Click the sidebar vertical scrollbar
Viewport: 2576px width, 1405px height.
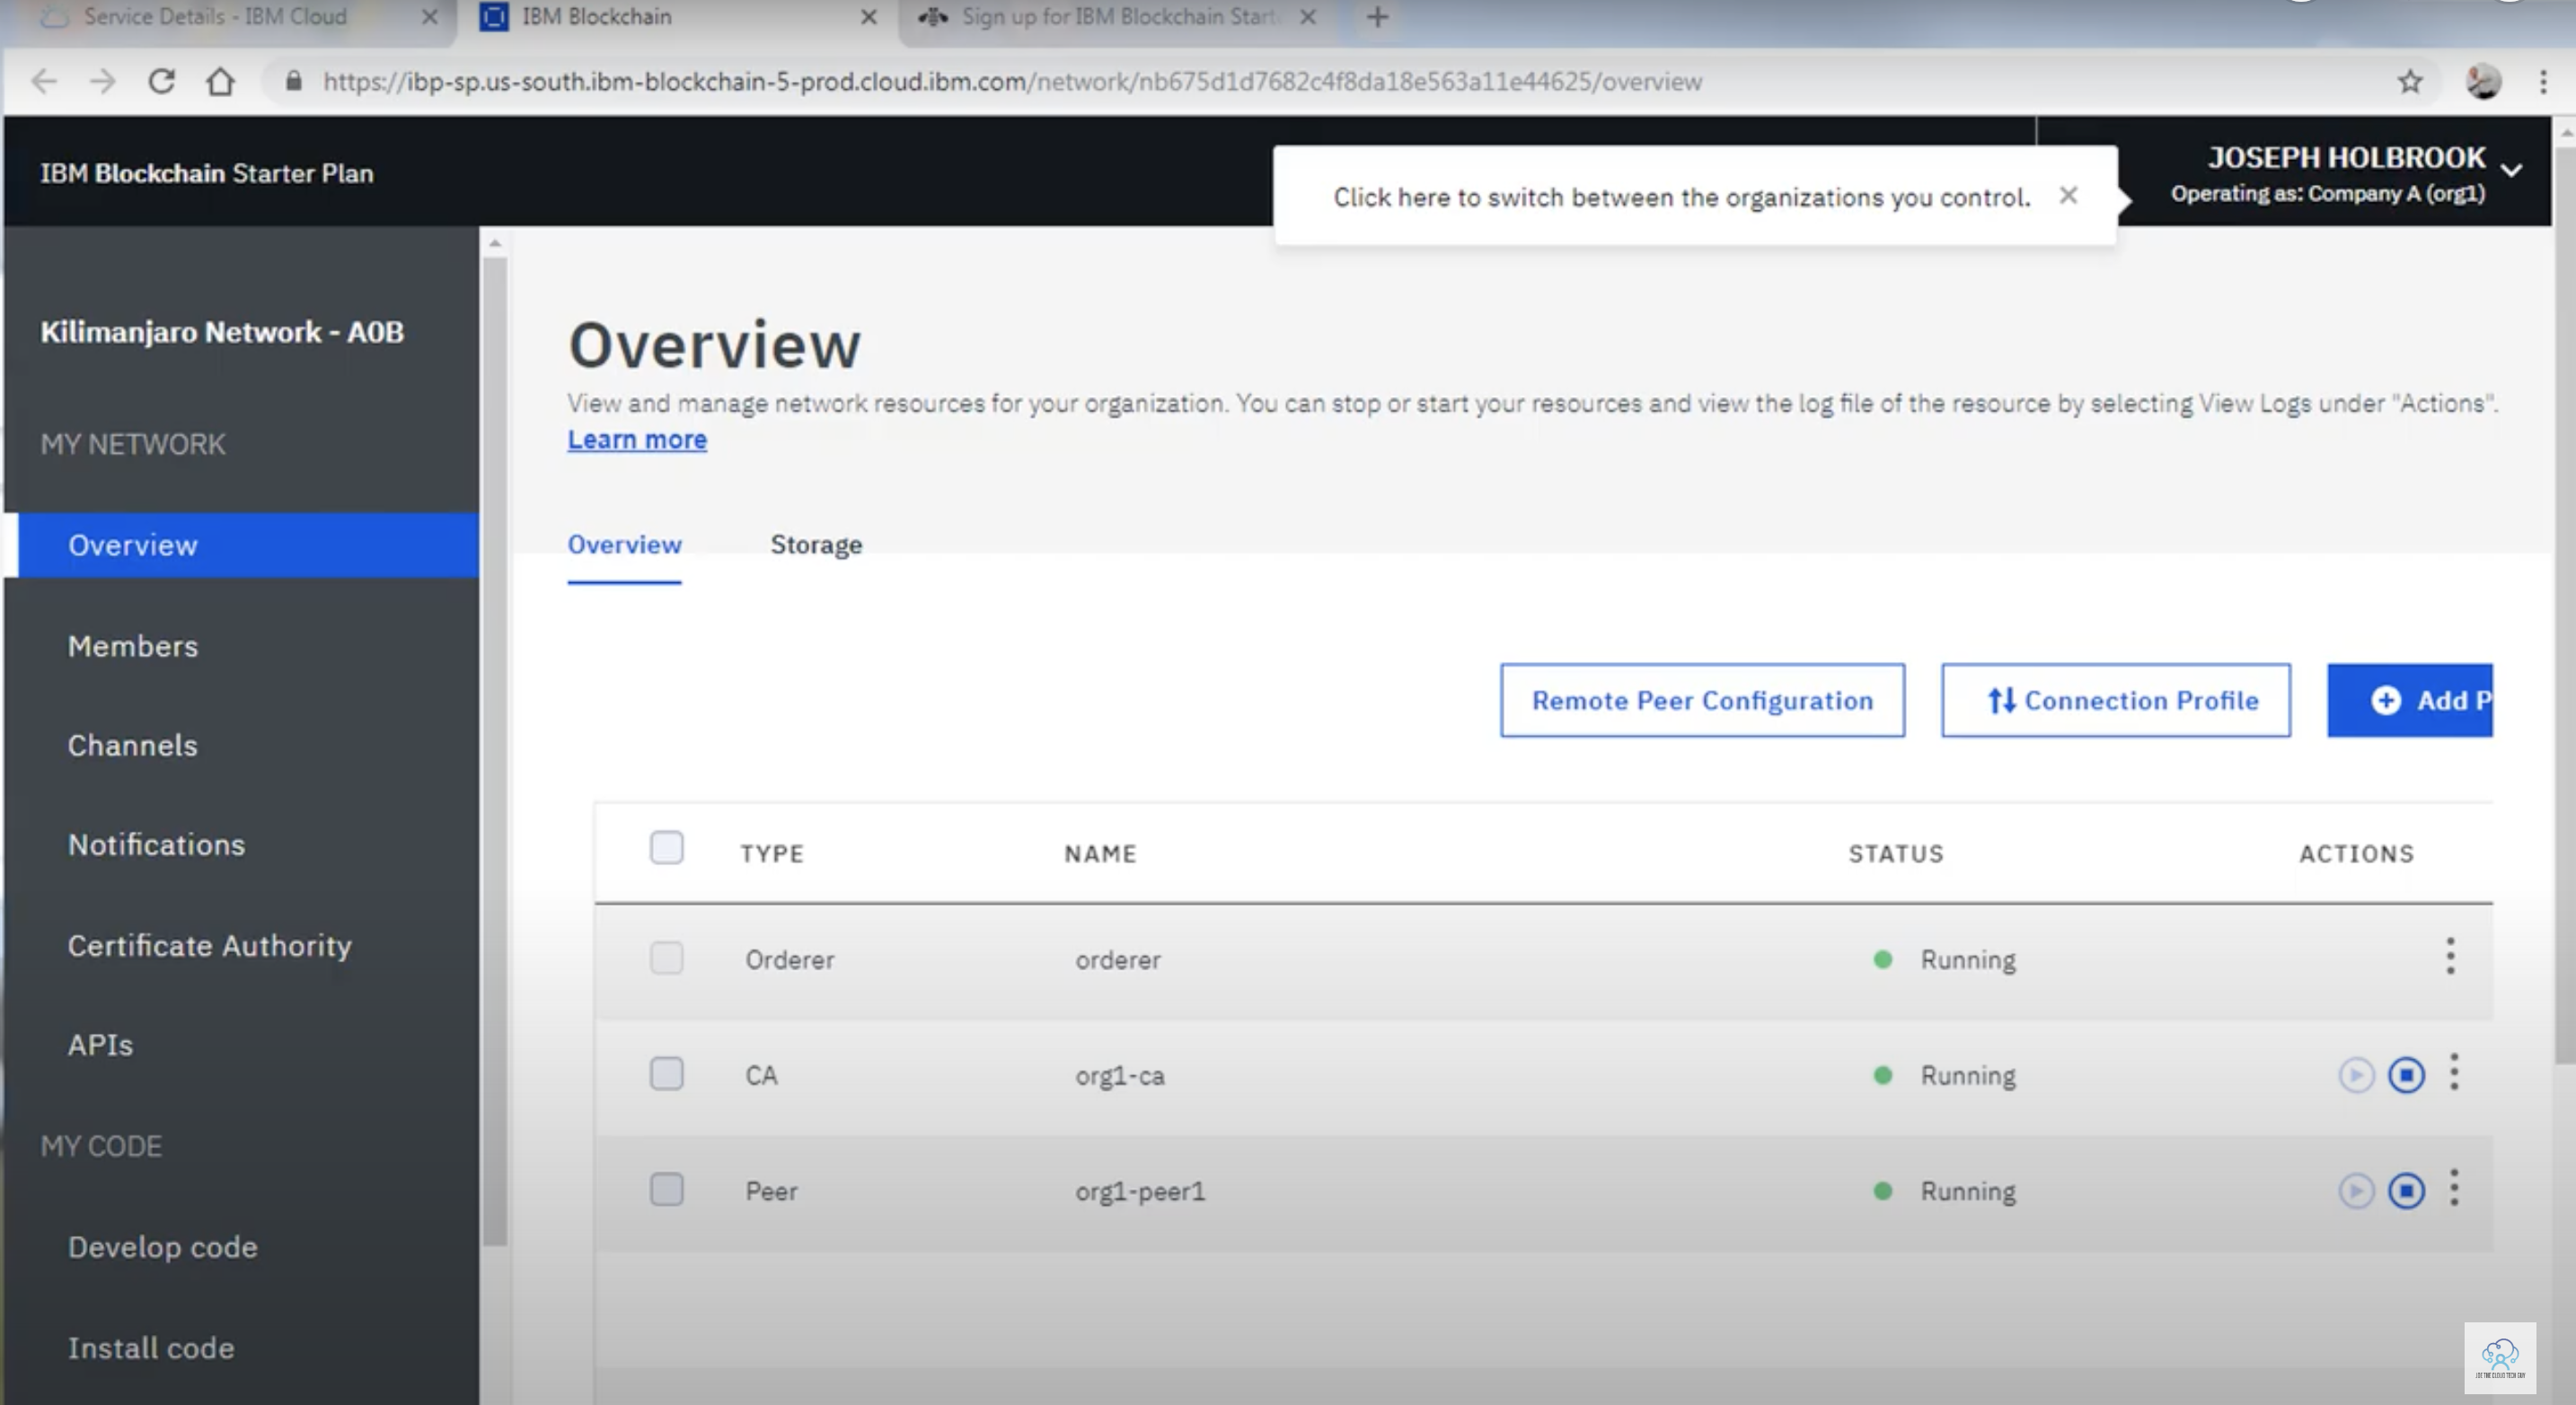tap(494, 750)
